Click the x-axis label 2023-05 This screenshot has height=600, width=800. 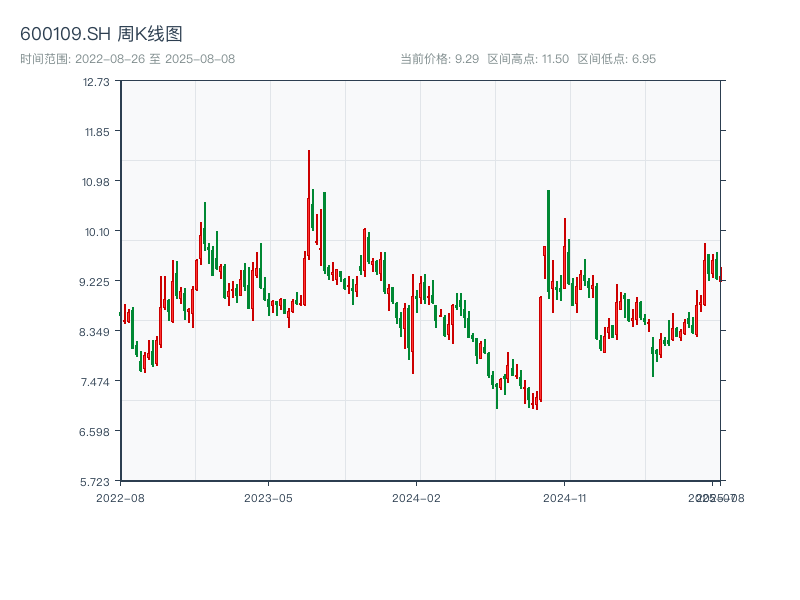[x=268, y=498]
